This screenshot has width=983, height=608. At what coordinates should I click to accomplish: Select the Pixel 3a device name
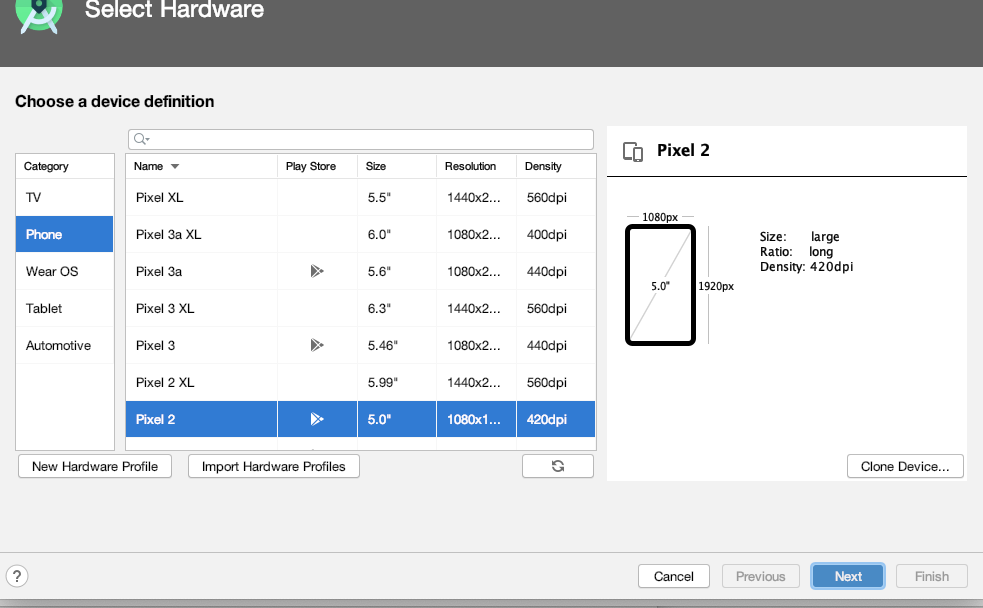click(x=159, y=271)
